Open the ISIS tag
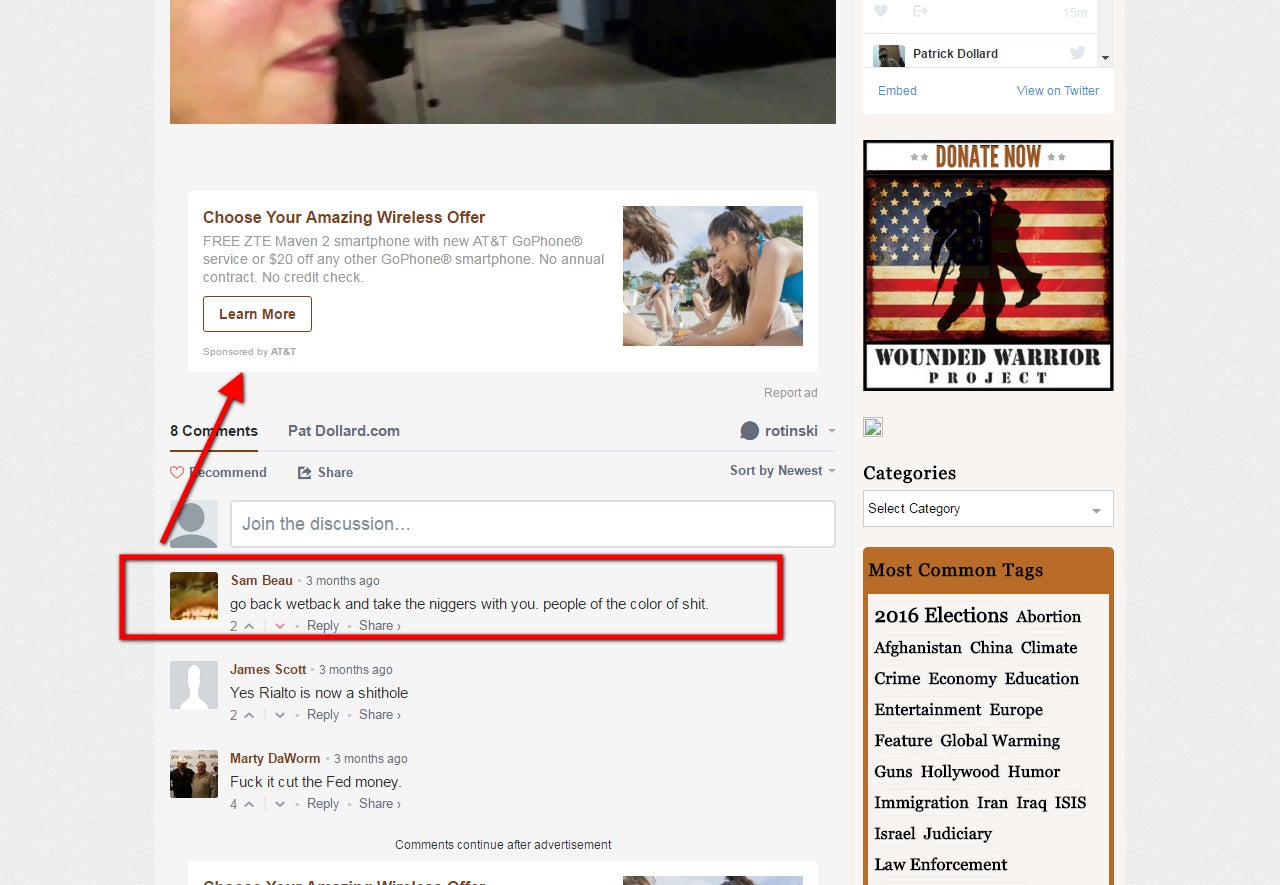This screenshot has height=885, width=1280. 1070,803
